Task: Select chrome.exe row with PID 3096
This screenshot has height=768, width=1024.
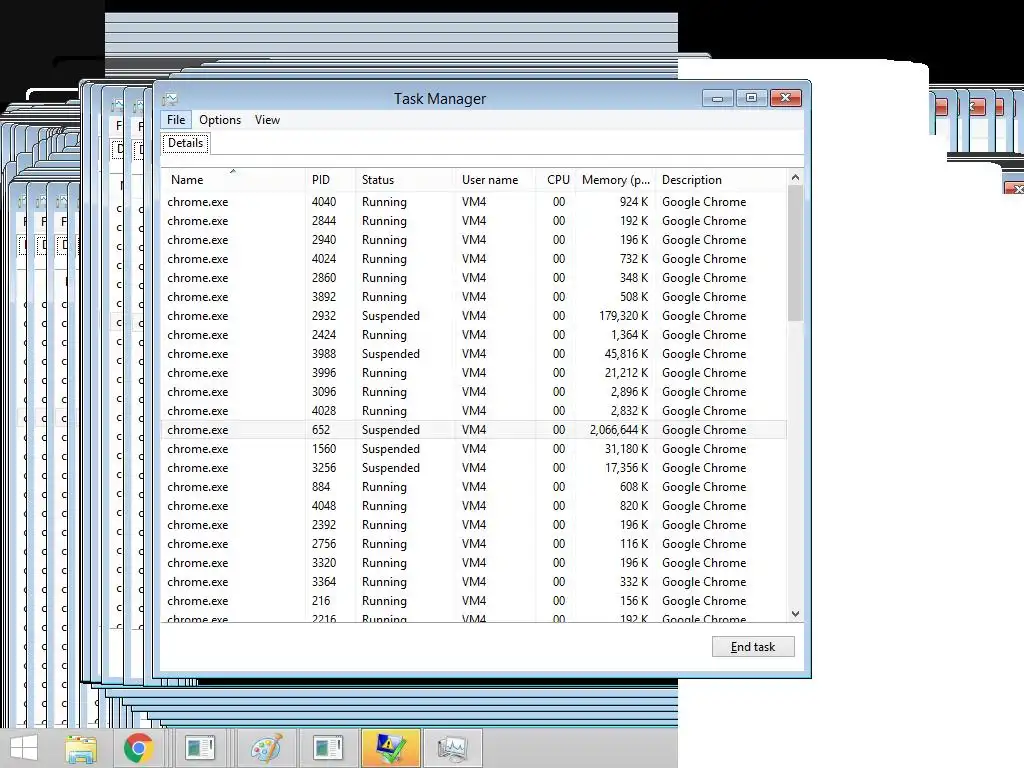Action: (x=473, y=392)
